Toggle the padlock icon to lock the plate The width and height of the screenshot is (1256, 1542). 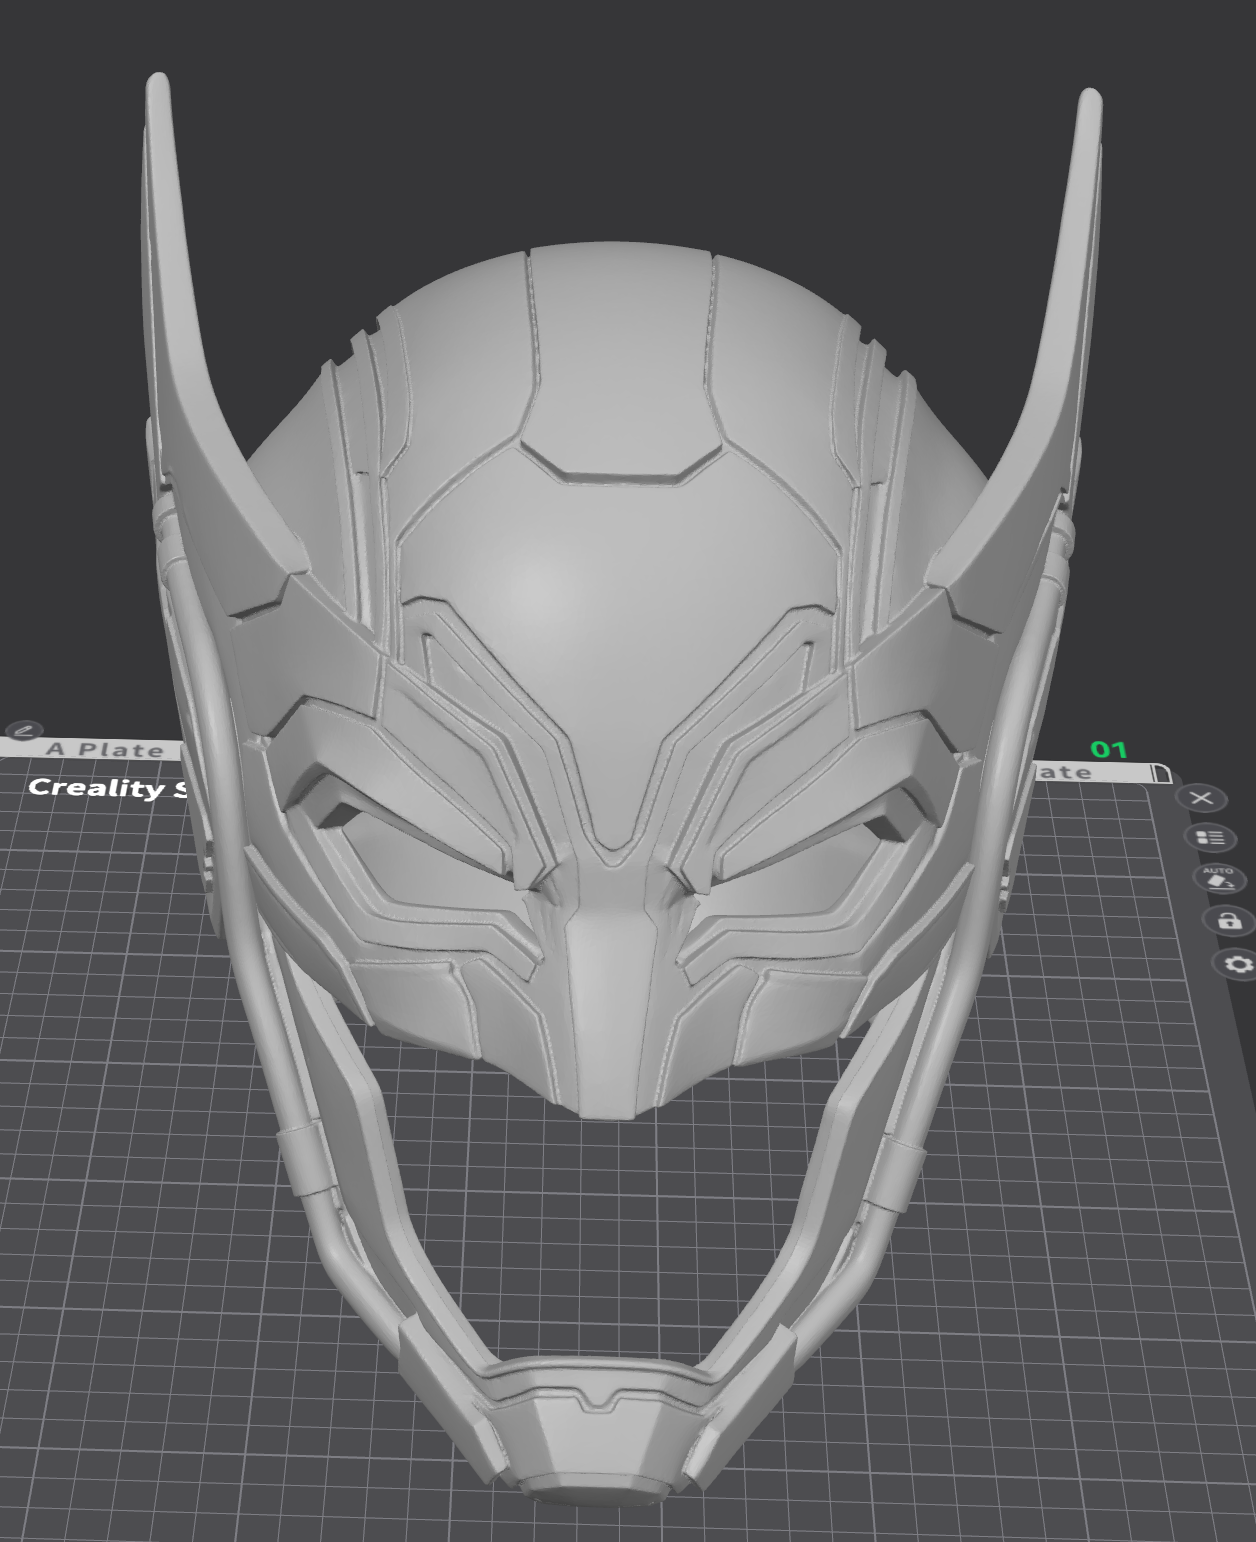tap(1230, 921)
